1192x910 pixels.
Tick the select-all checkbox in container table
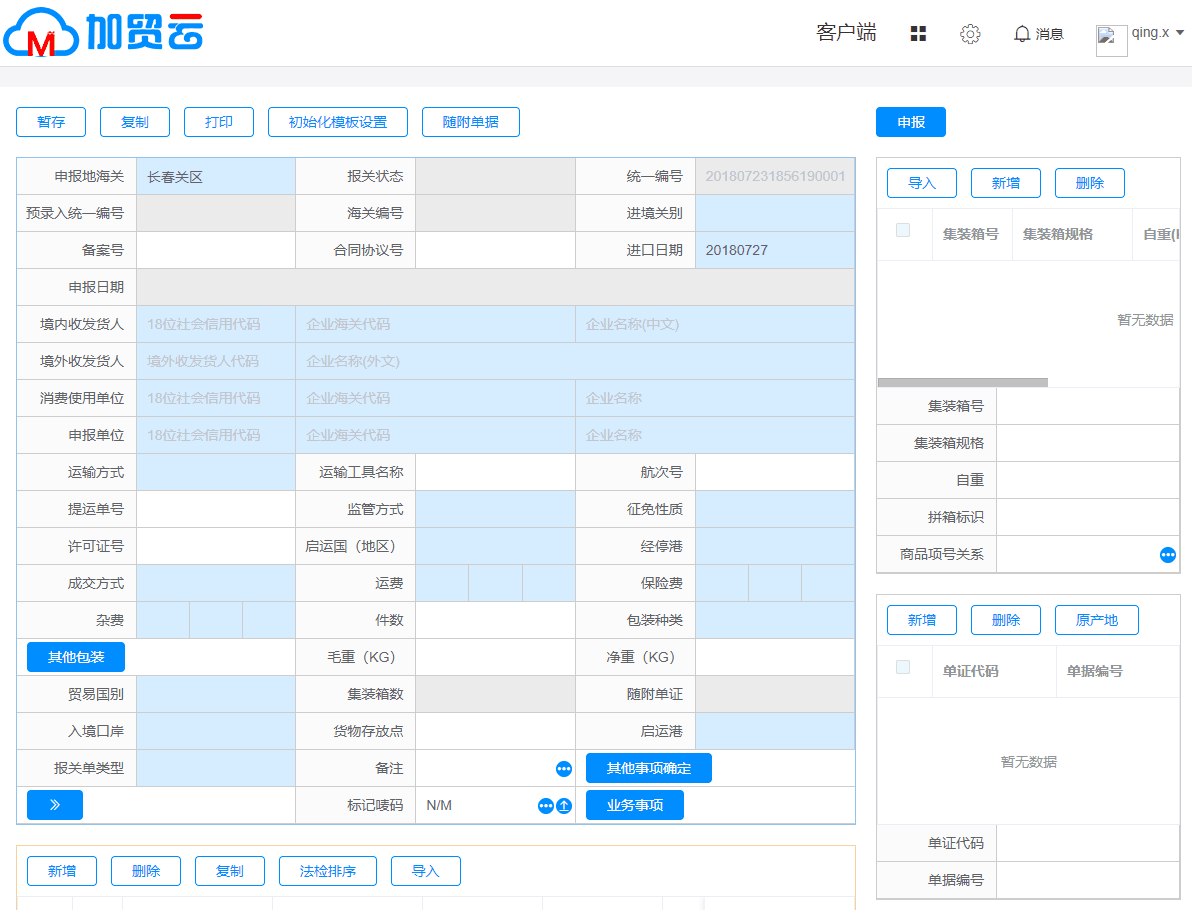pos(903,230)
